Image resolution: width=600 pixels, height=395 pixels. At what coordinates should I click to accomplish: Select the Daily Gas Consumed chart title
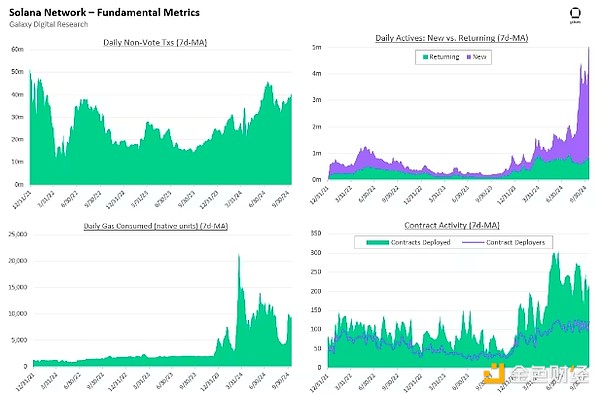click(156, 226)
